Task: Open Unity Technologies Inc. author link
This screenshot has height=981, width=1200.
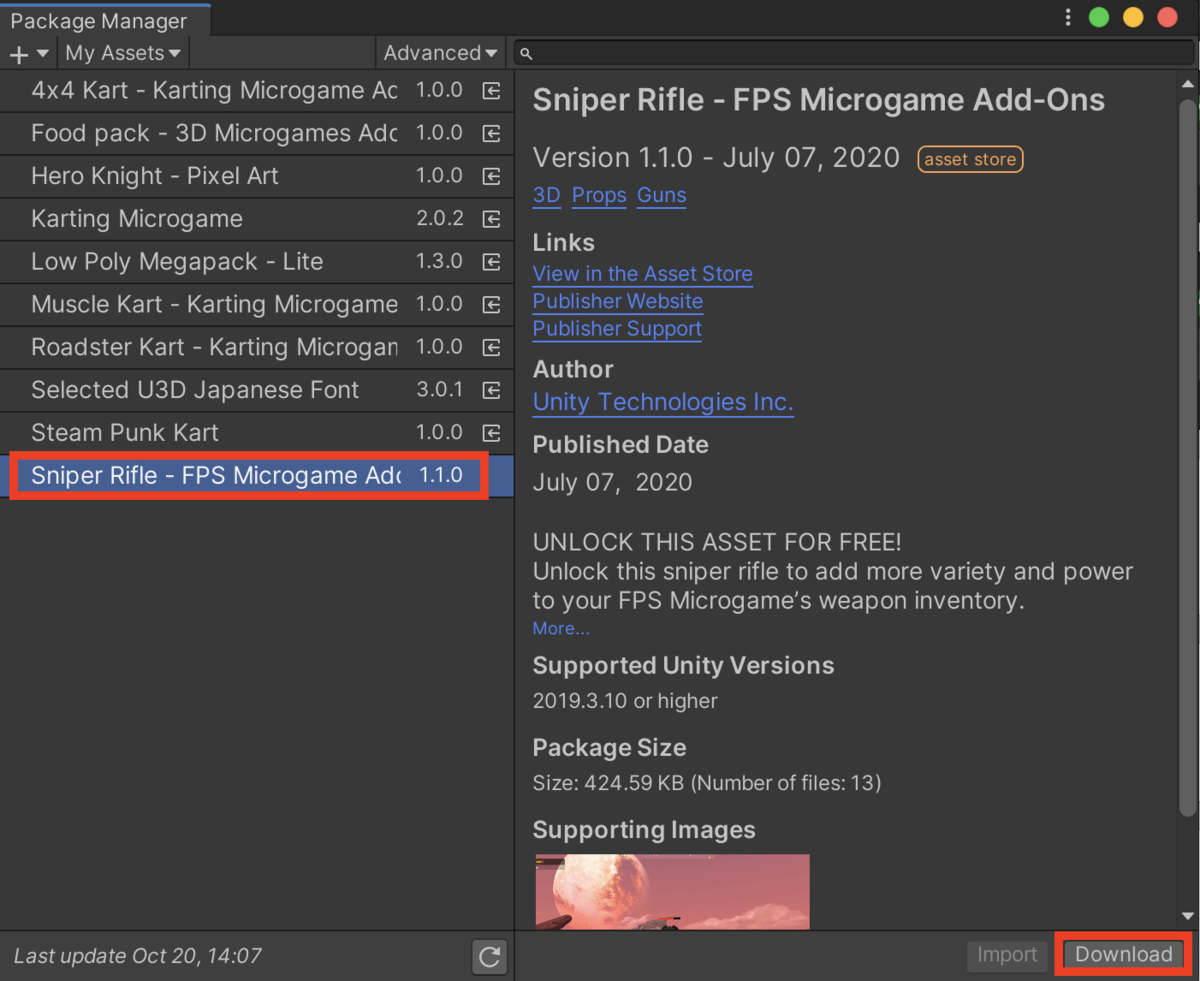Action: [x=663, y=403]
